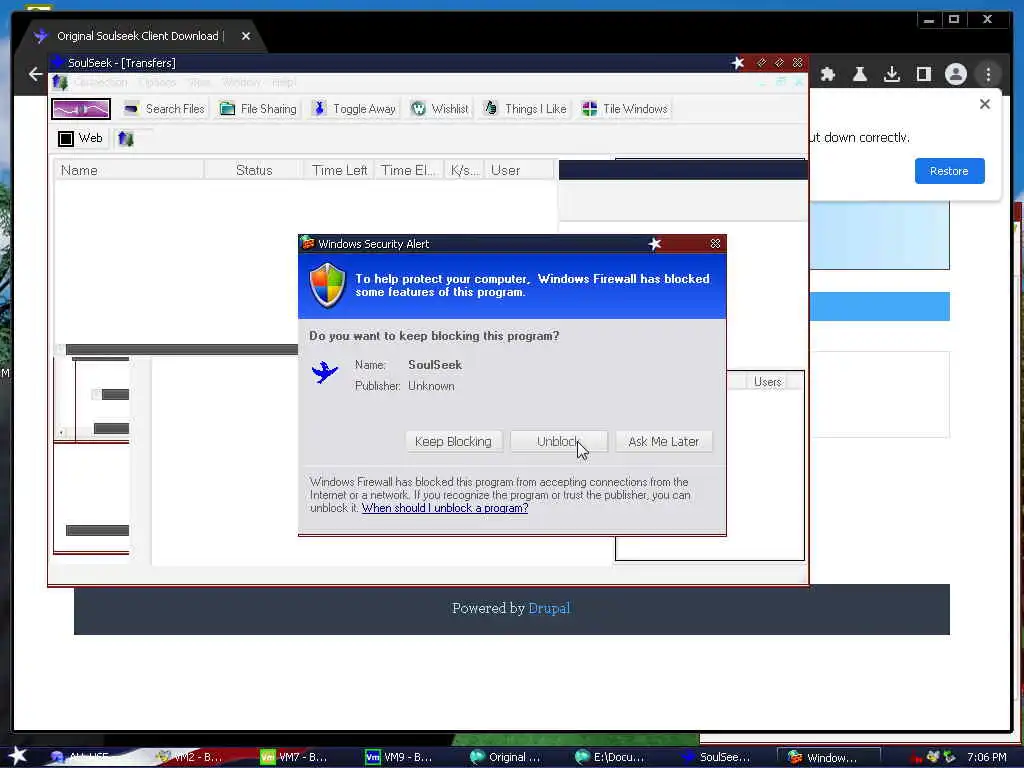Click the 7:06 PM clock in the tray
1024x768 pixels.
pyautogui.click(x=986, y=757)
